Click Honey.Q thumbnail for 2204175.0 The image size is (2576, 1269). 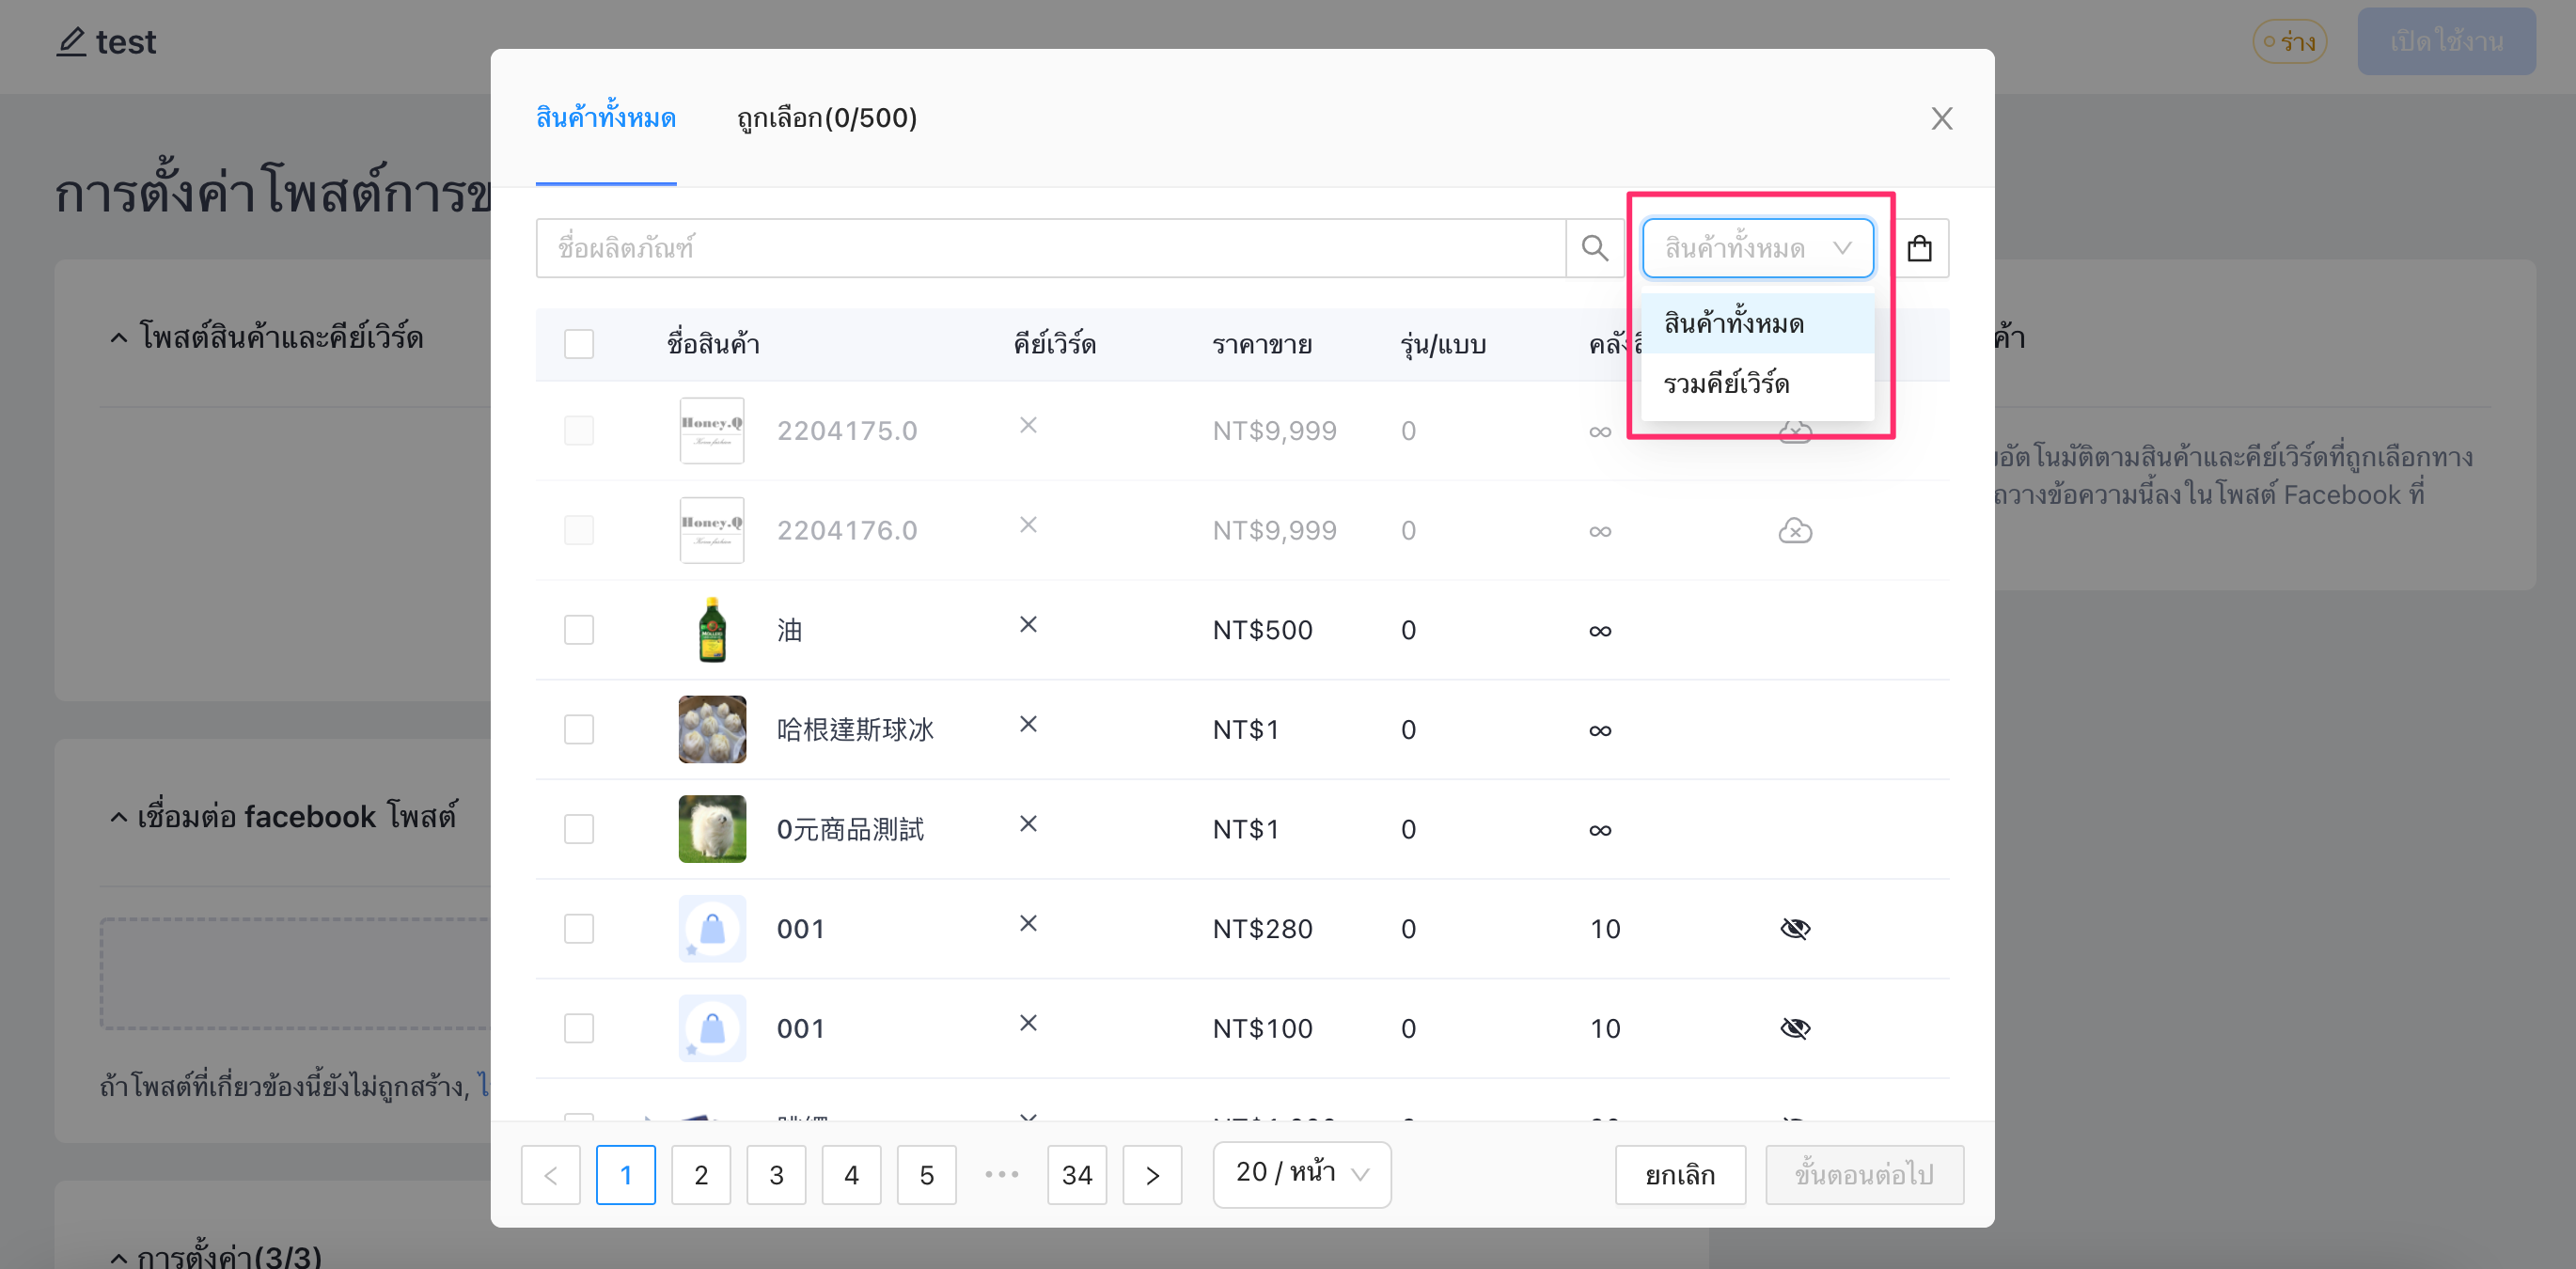712,431
